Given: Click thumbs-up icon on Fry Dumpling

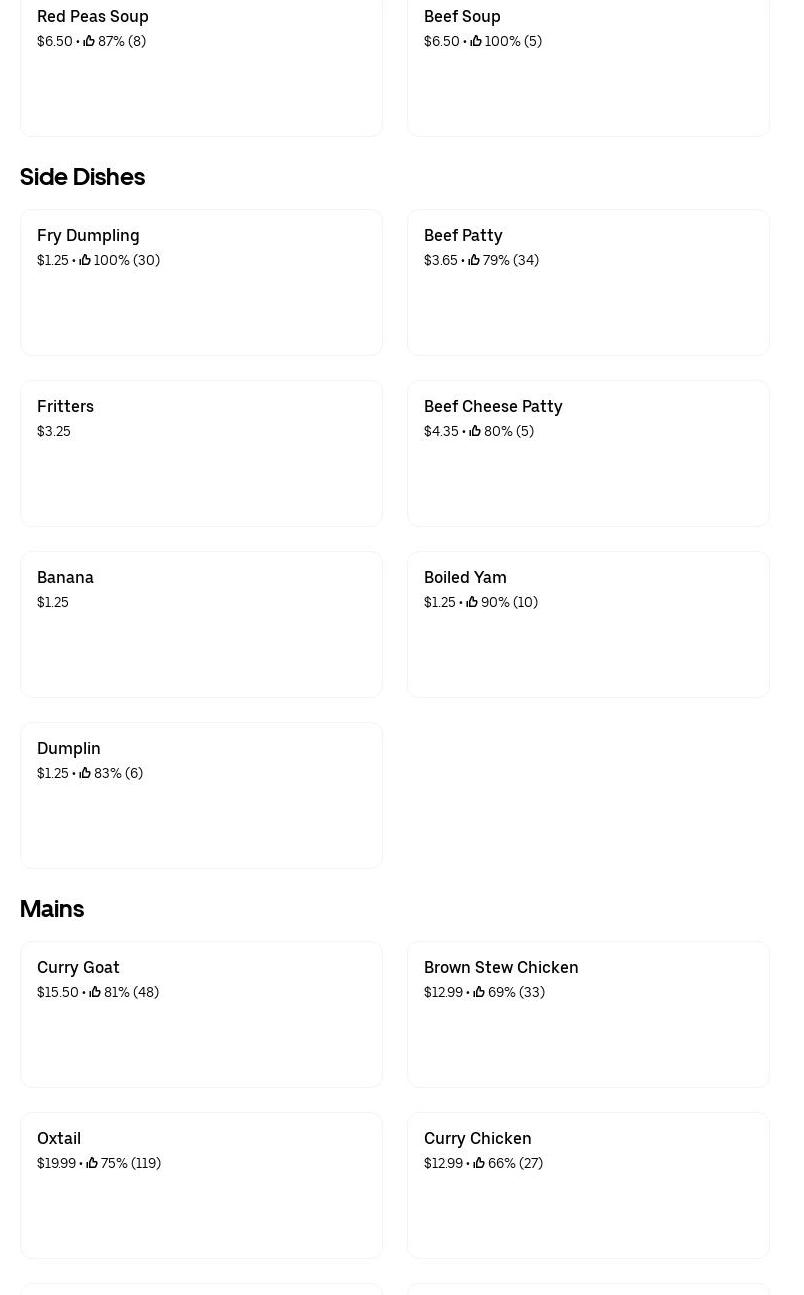Looking at the screenshot, I should (85, 260).
